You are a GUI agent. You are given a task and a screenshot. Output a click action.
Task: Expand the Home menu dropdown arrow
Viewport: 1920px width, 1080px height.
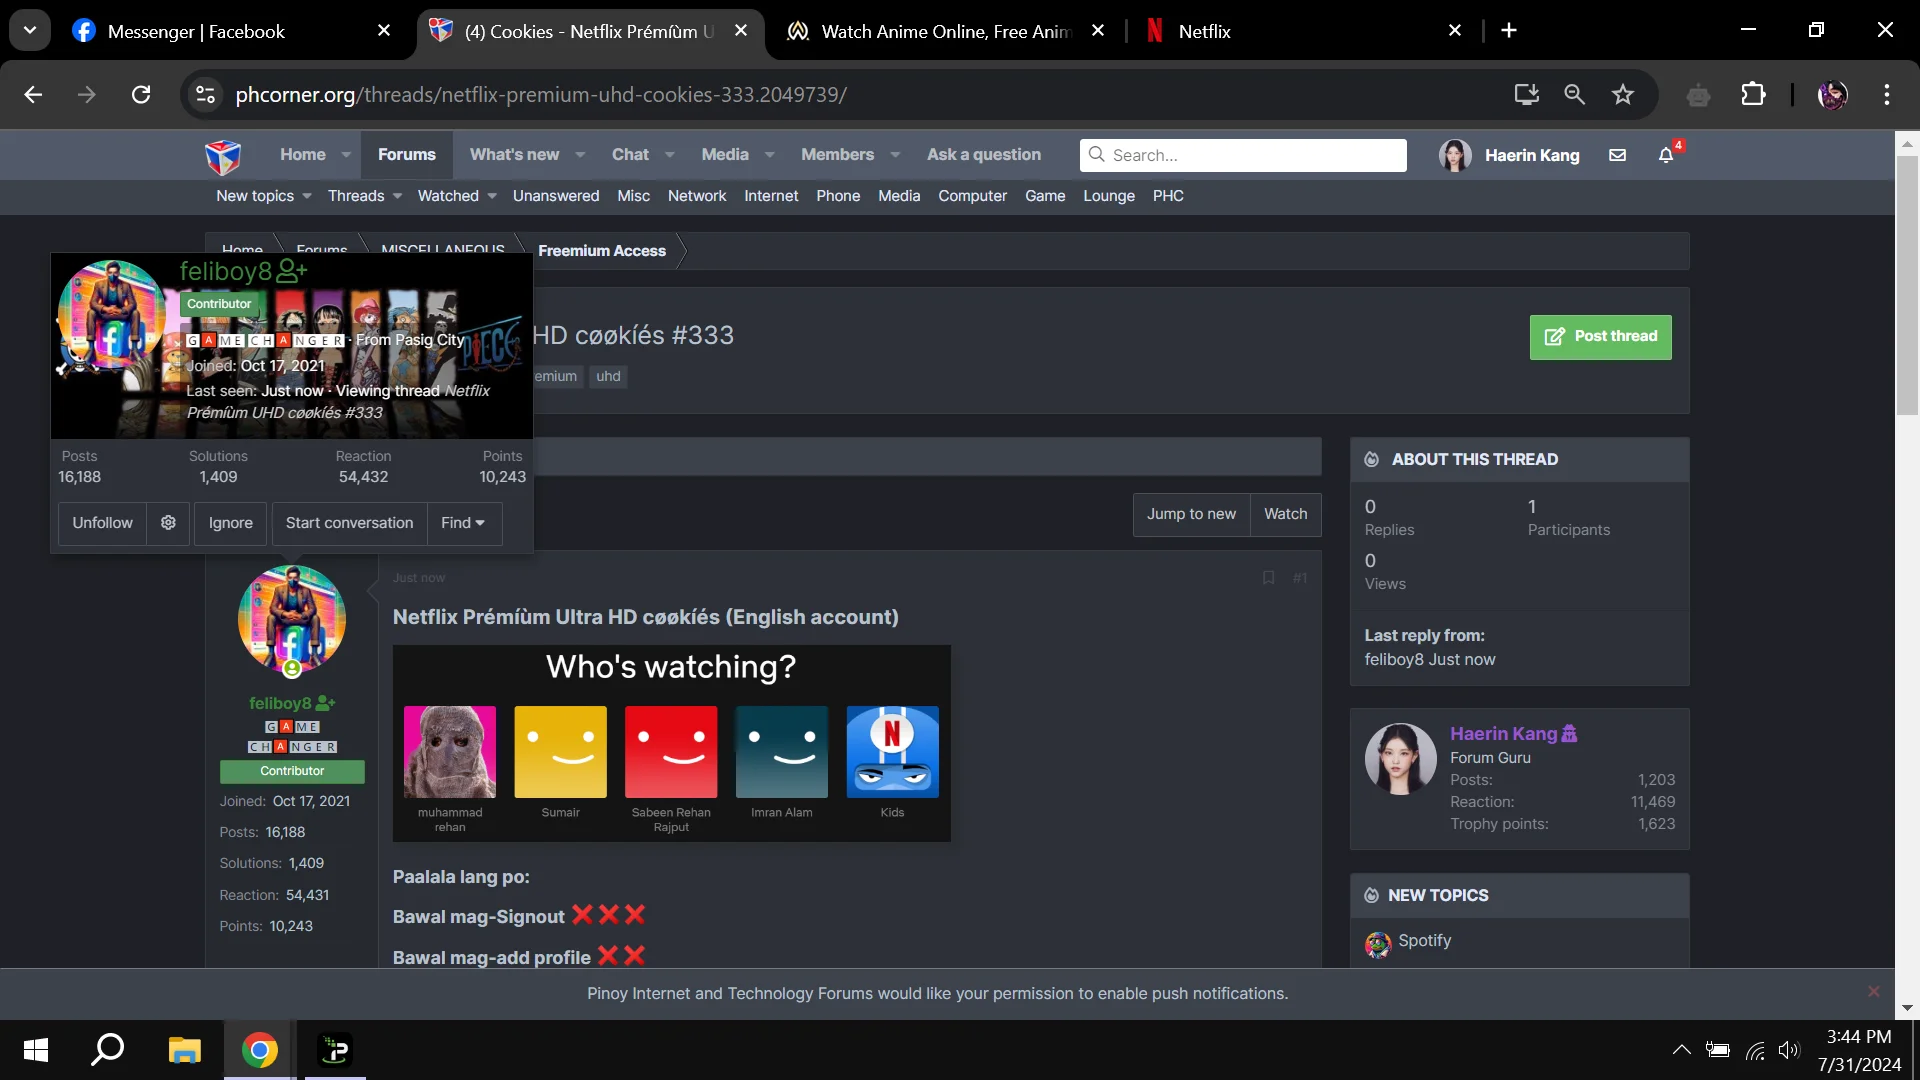click(346, 155)
